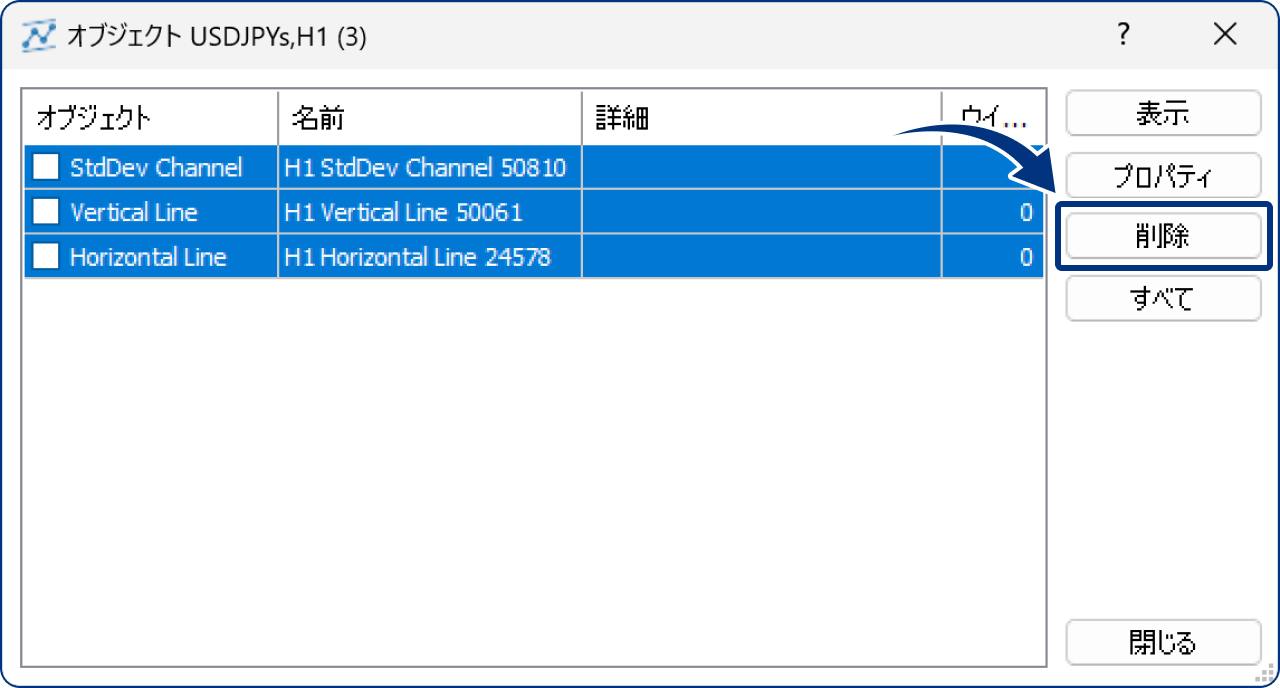Select the H1 StdDev Channel 50810 row

tap(534, 167)
